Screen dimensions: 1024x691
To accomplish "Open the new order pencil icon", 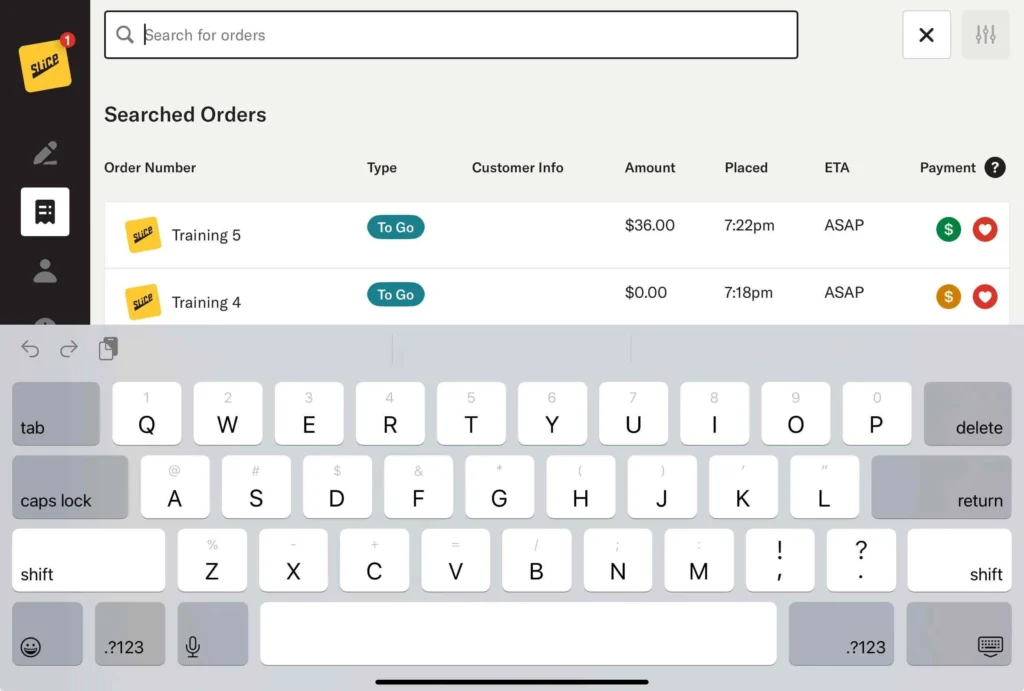I will tap(45, 153).
